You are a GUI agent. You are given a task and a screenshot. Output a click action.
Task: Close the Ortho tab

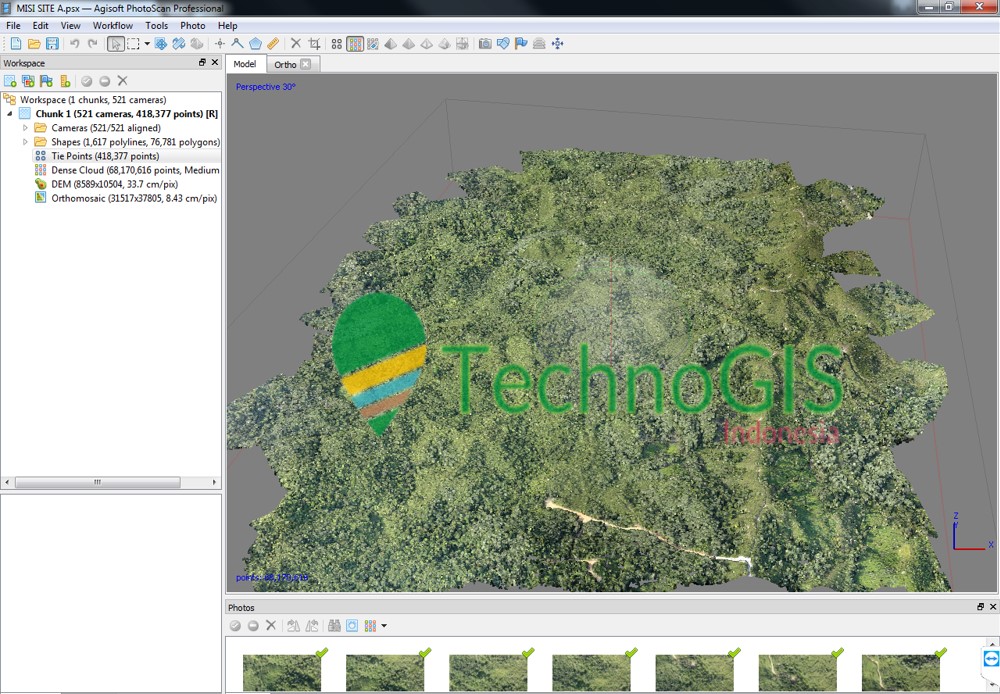click(x=305, y=64)
